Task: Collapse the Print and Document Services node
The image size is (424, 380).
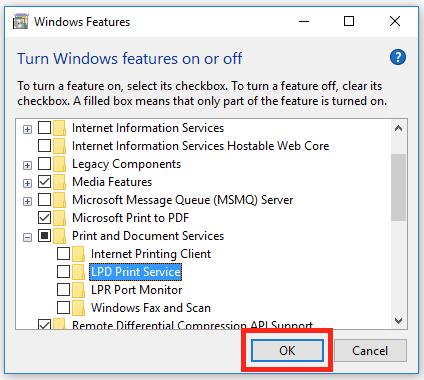Action: [27, 237]
